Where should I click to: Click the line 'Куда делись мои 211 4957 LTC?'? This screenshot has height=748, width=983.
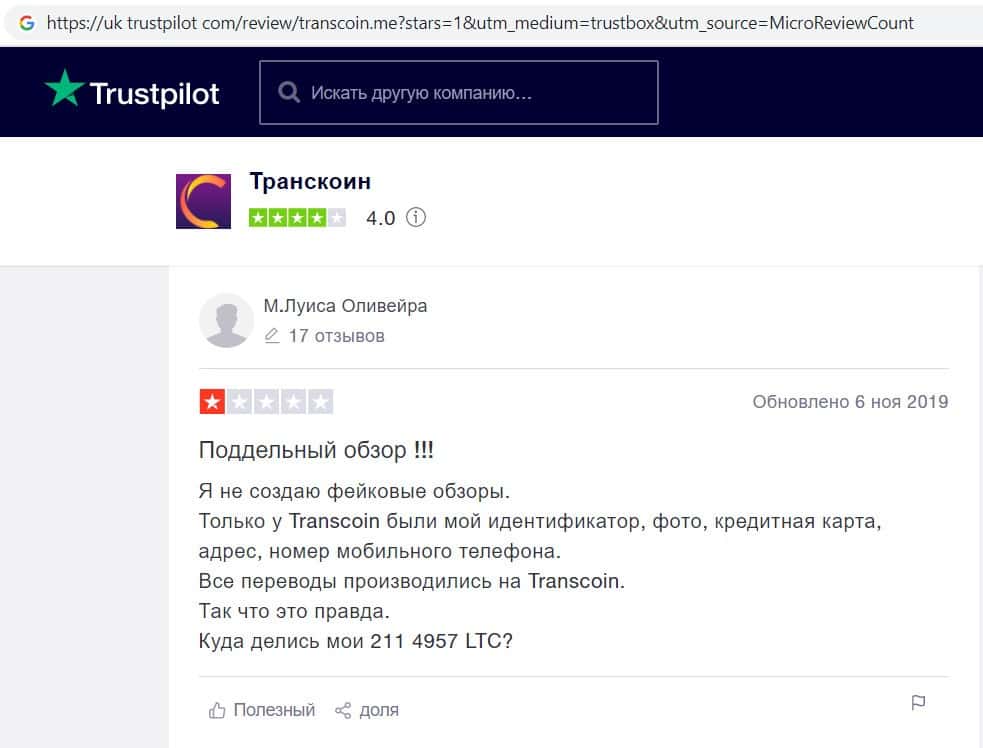click(x=355, y=641)
